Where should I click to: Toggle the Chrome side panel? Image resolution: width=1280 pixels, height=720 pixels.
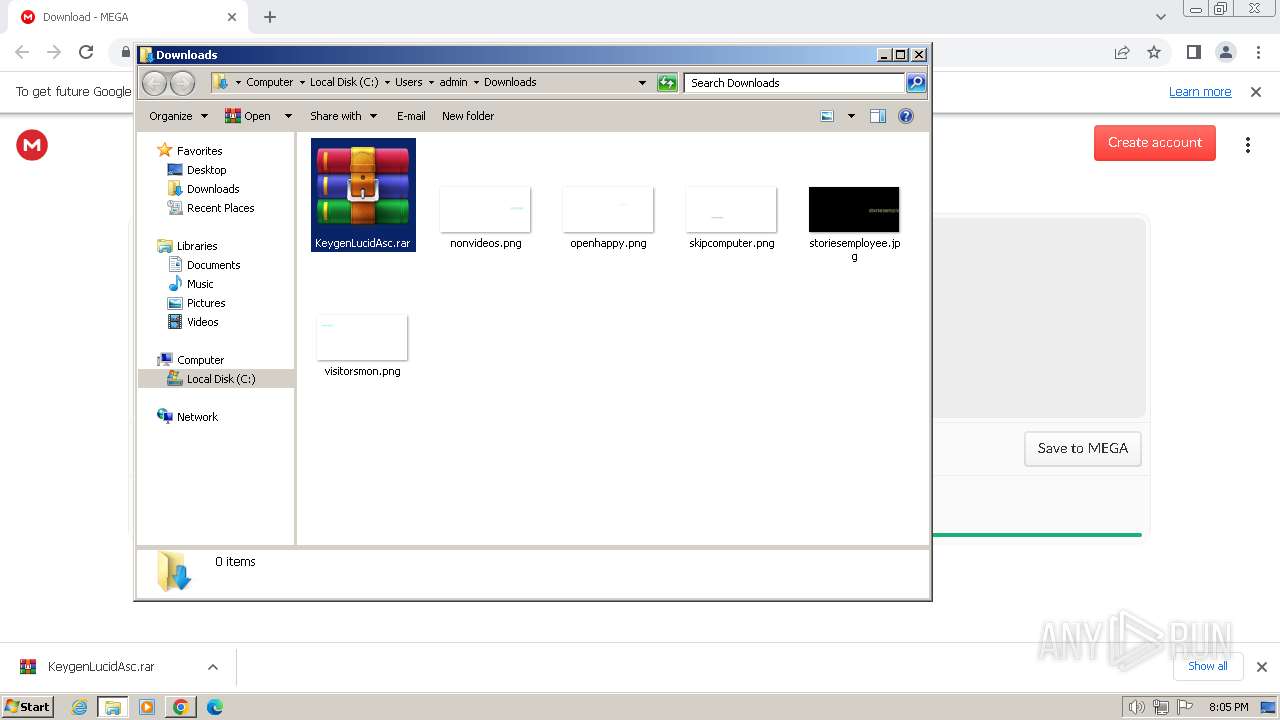(x=1193, y=52)
